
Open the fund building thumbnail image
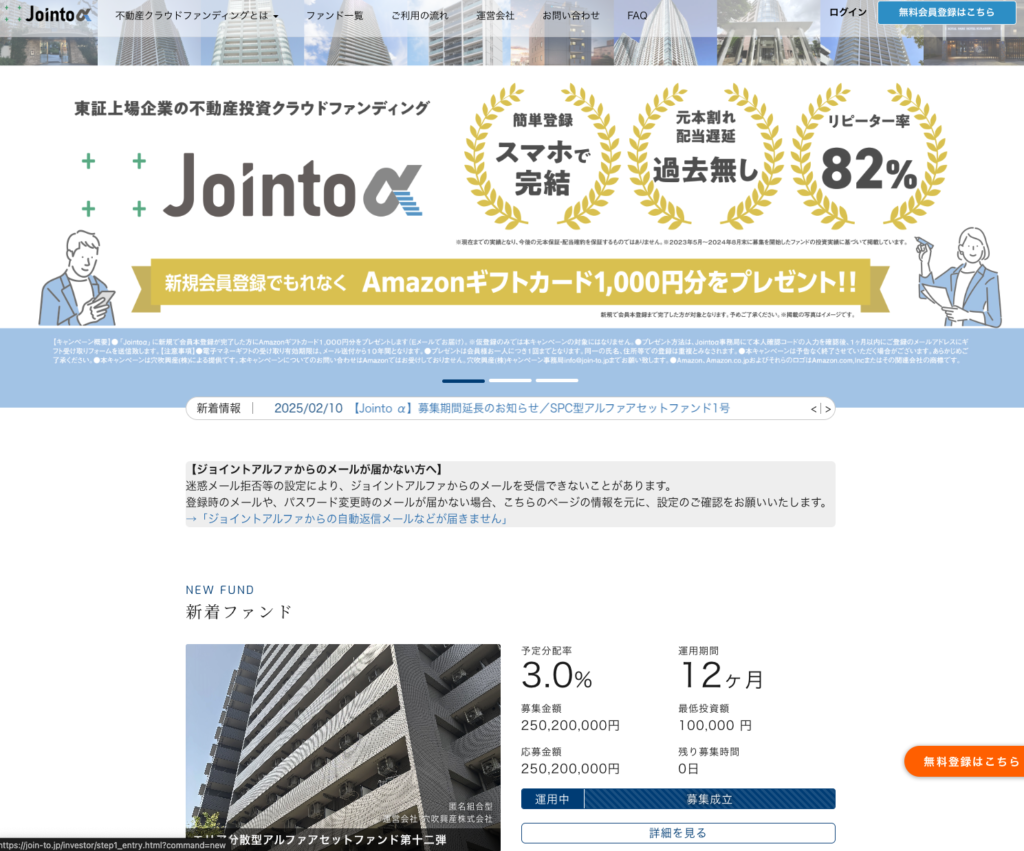pos(343,740)
